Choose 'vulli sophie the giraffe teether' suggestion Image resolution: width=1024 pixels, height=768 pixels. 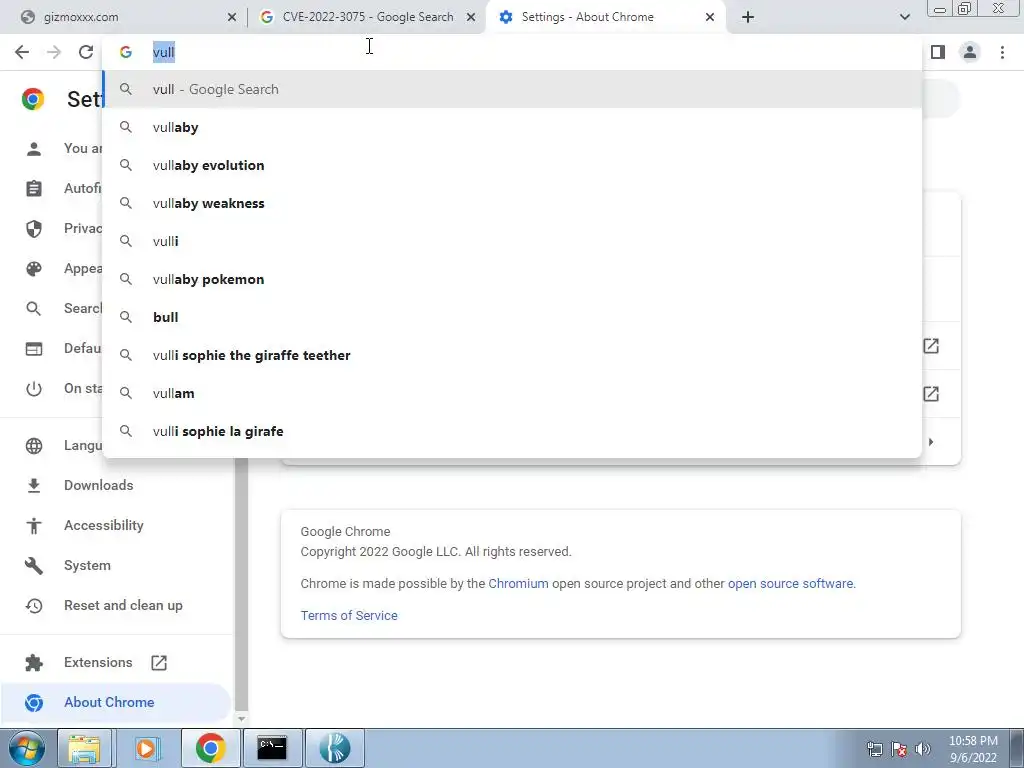[x=513, y=355]
